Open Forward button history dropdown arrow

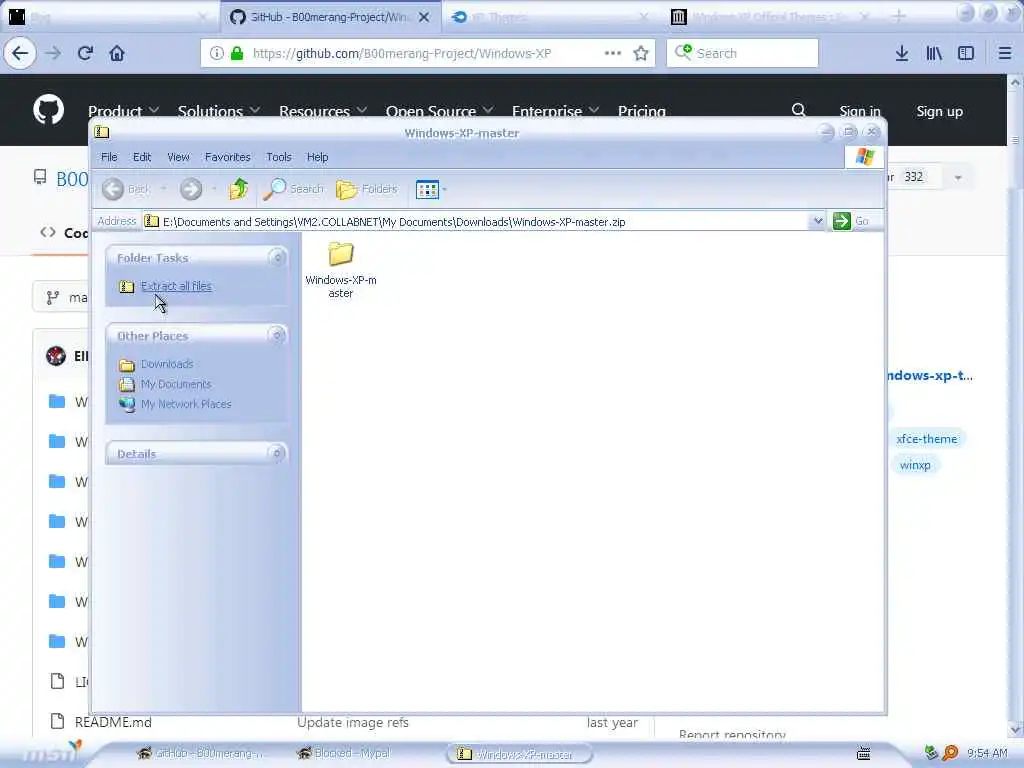[214, 189]
